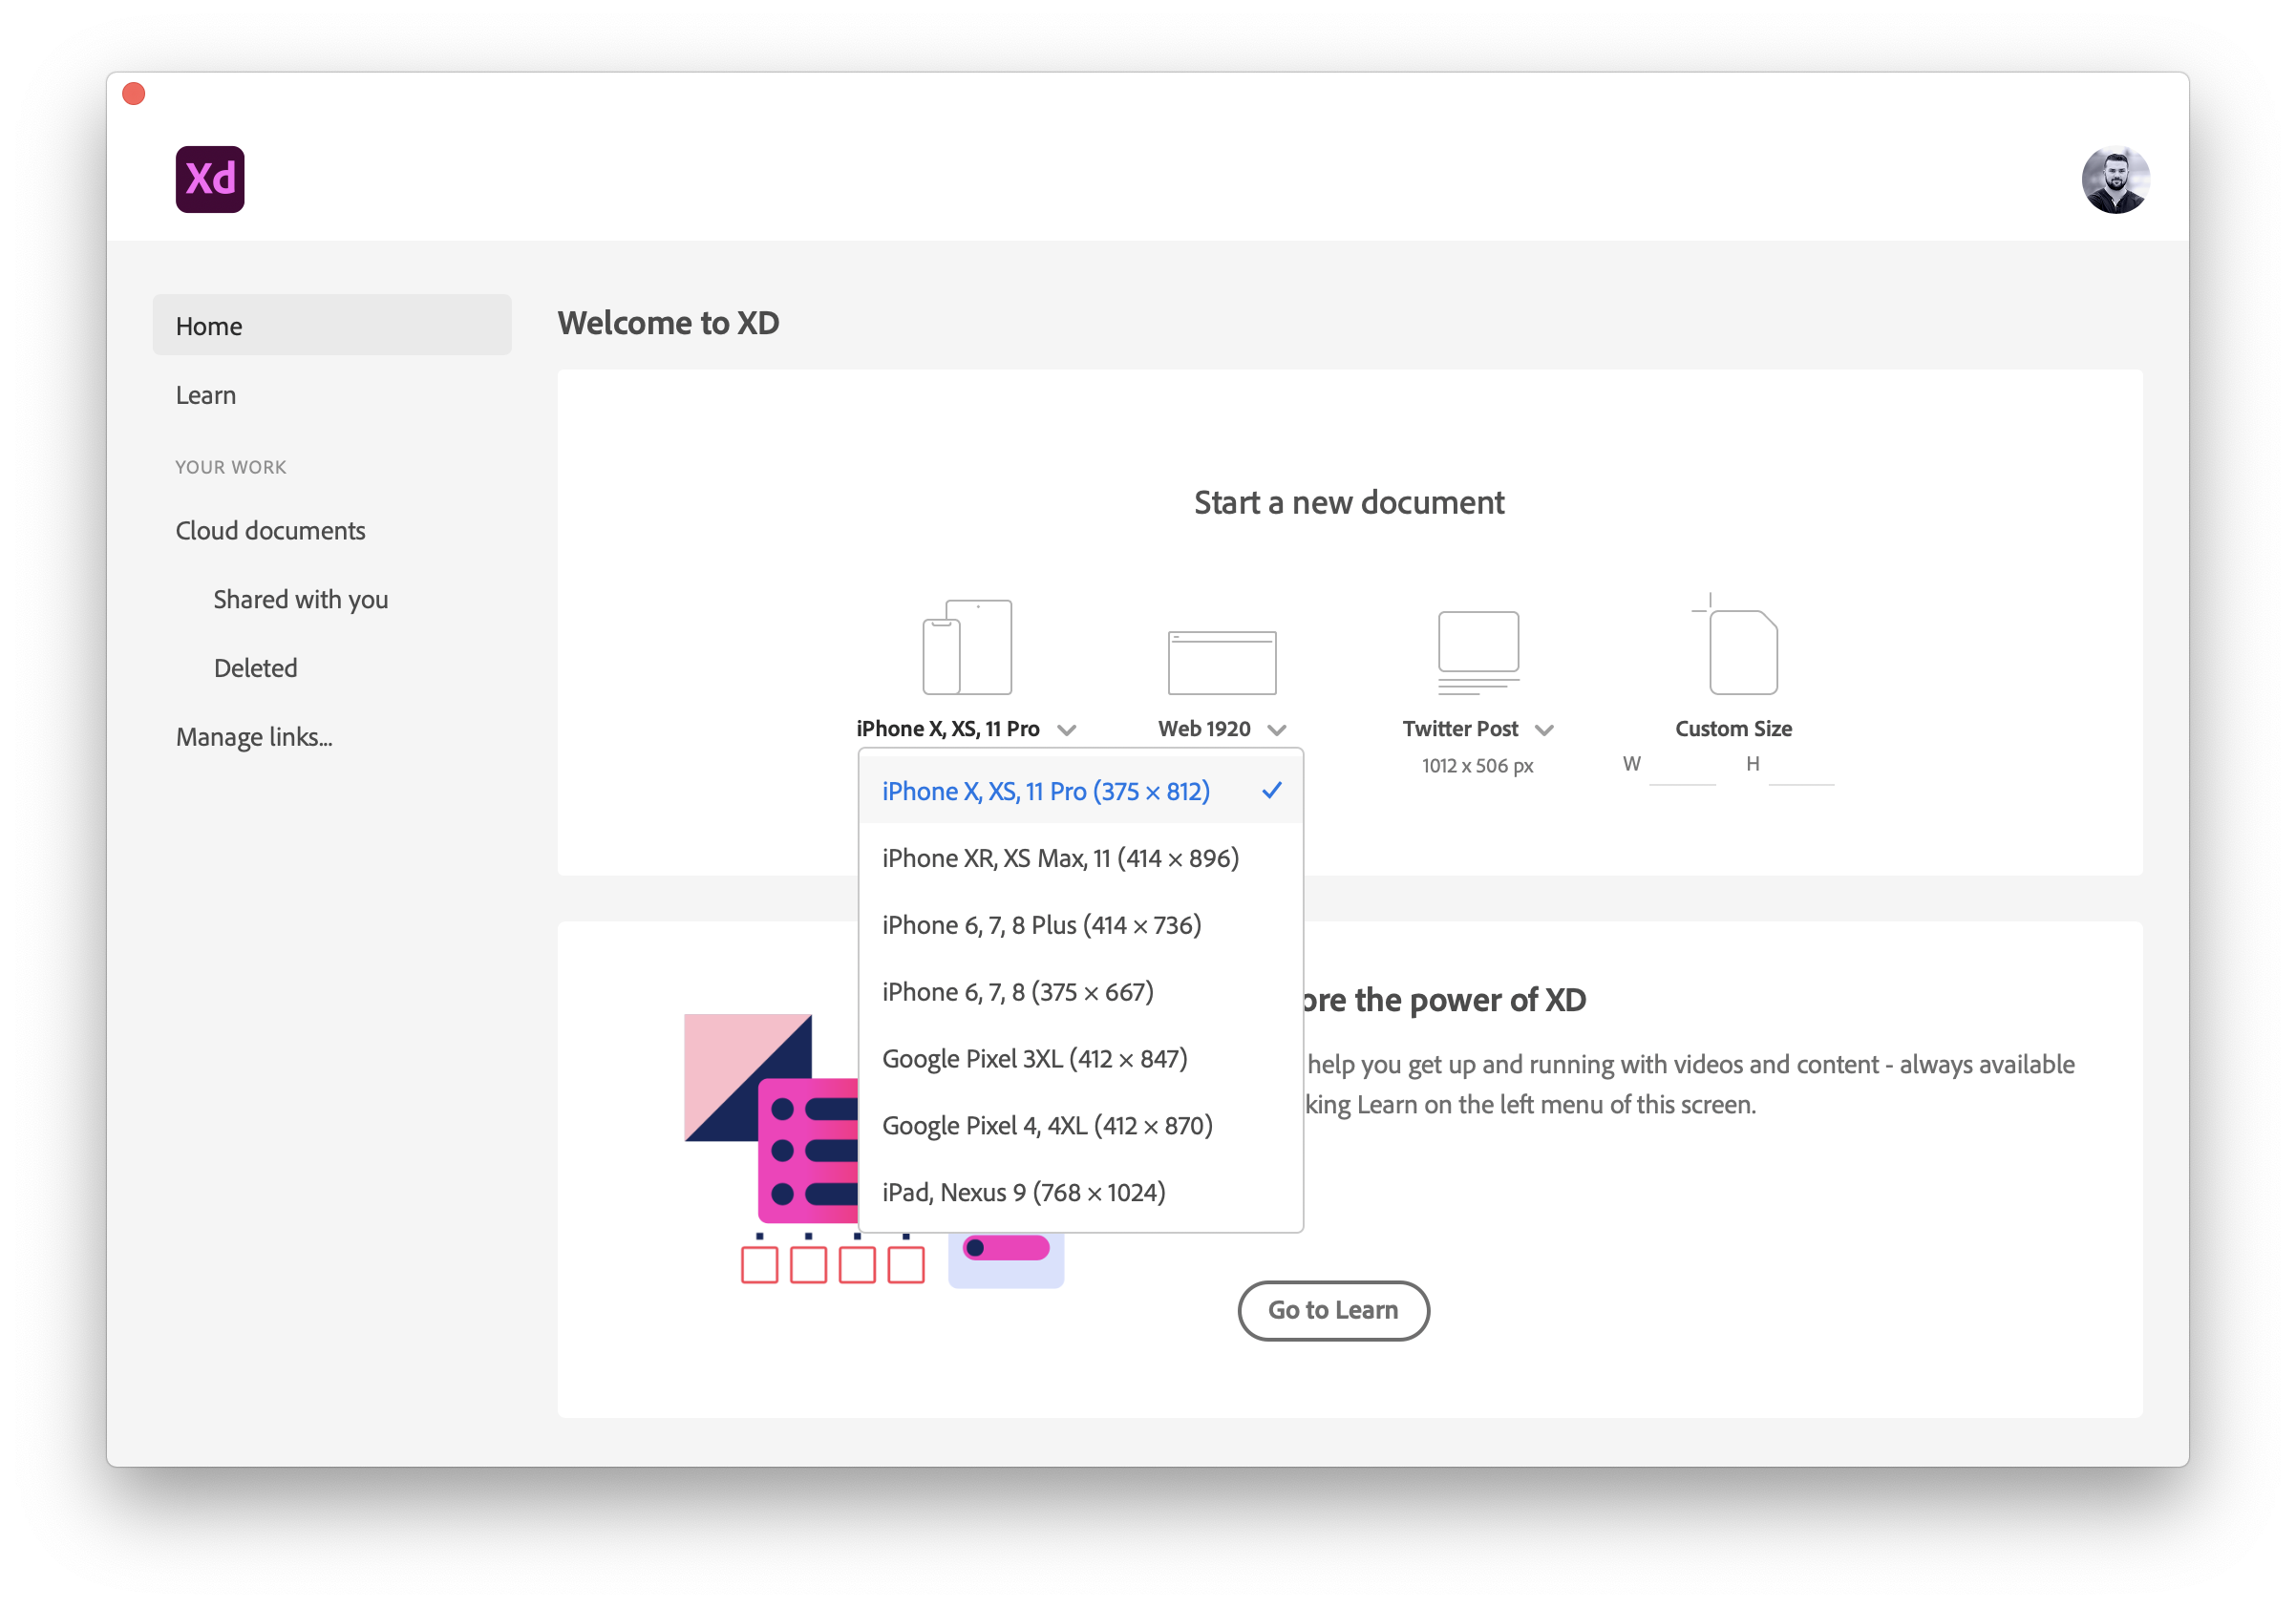The image size is (2296, 1608).
Task: Select the iPhone and tablet artboard icon
Action: (x=967, y=647)
